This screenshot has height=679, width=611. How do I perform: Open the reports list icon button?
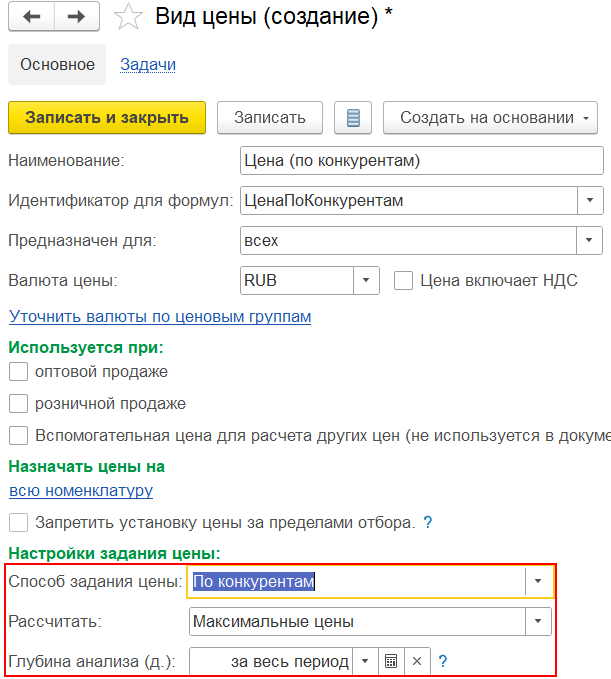point(352,118)
